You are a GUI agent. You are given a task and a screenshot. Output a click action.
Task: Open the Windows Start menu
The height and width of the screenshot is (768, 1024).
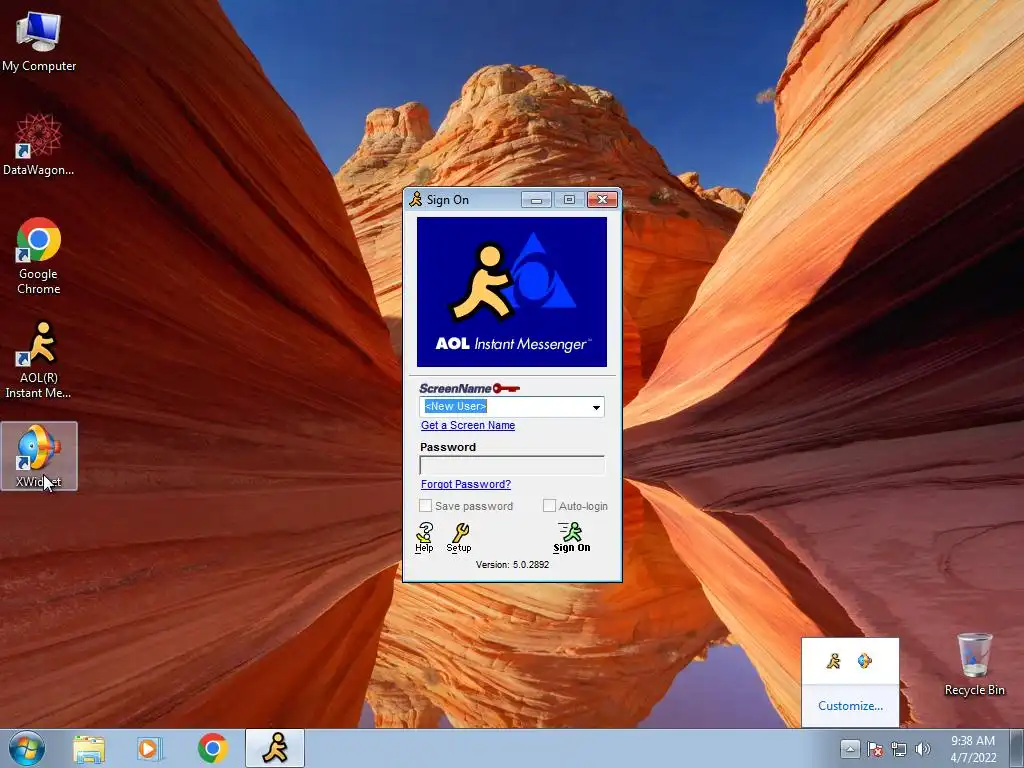27,748
